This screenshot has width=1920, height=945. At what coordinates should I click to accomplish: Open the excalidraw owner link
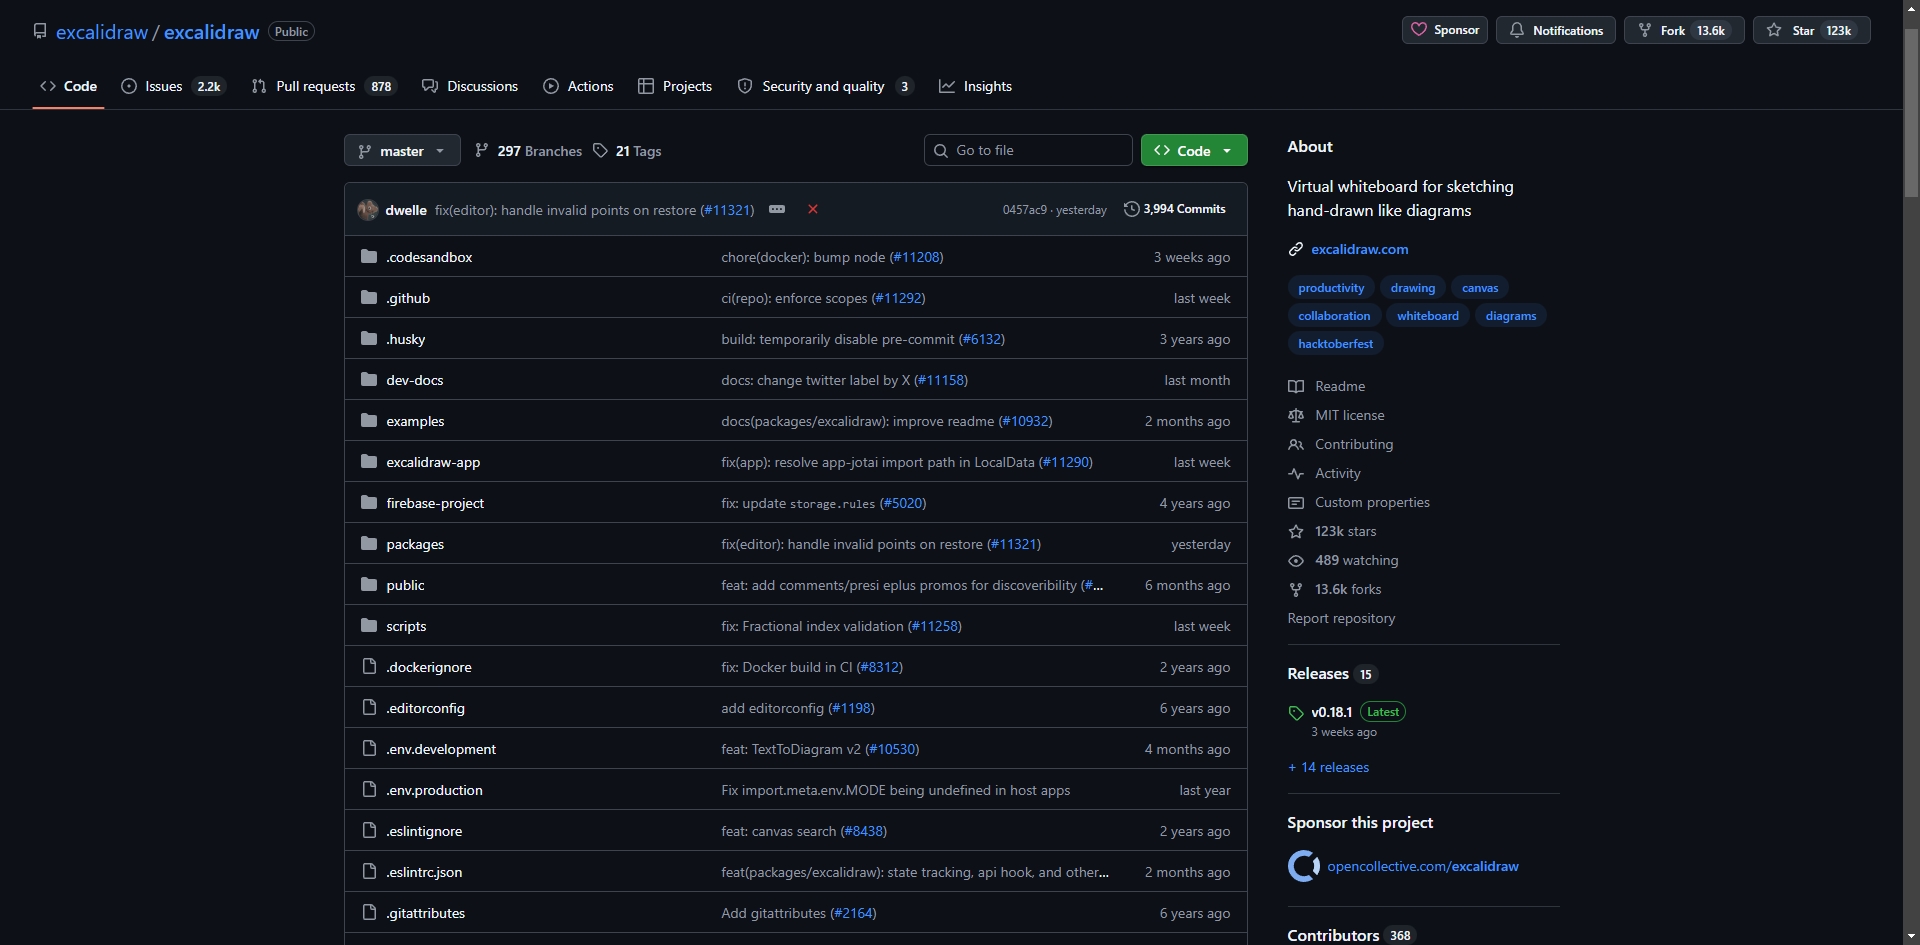(x=102, y=32)
